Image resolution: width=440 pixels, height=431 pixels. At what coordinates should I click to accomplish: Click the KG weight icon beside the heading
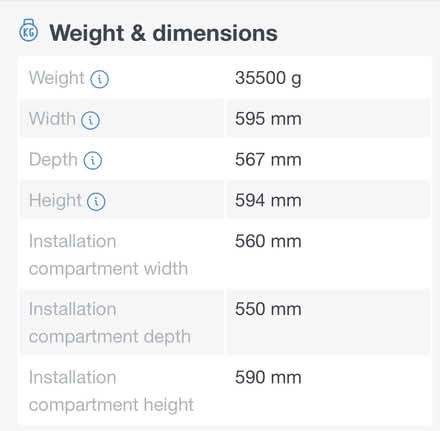pos(28,31)
